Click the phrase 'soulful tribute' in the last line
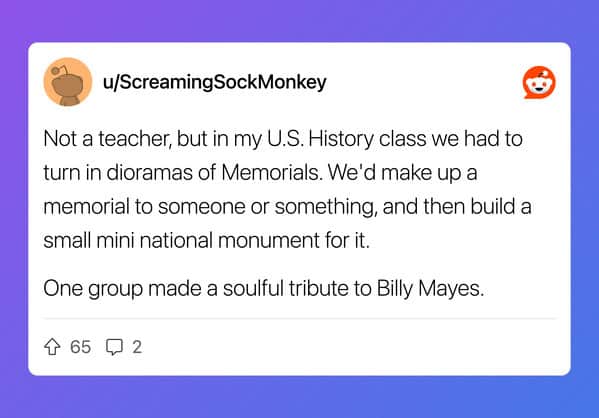 tap(286, 288)
